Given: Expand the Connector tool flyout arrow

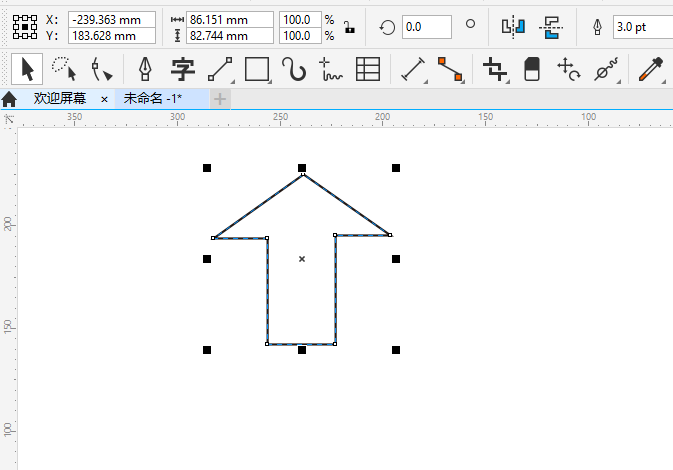Looking at the screenshot, I should 463,82.
